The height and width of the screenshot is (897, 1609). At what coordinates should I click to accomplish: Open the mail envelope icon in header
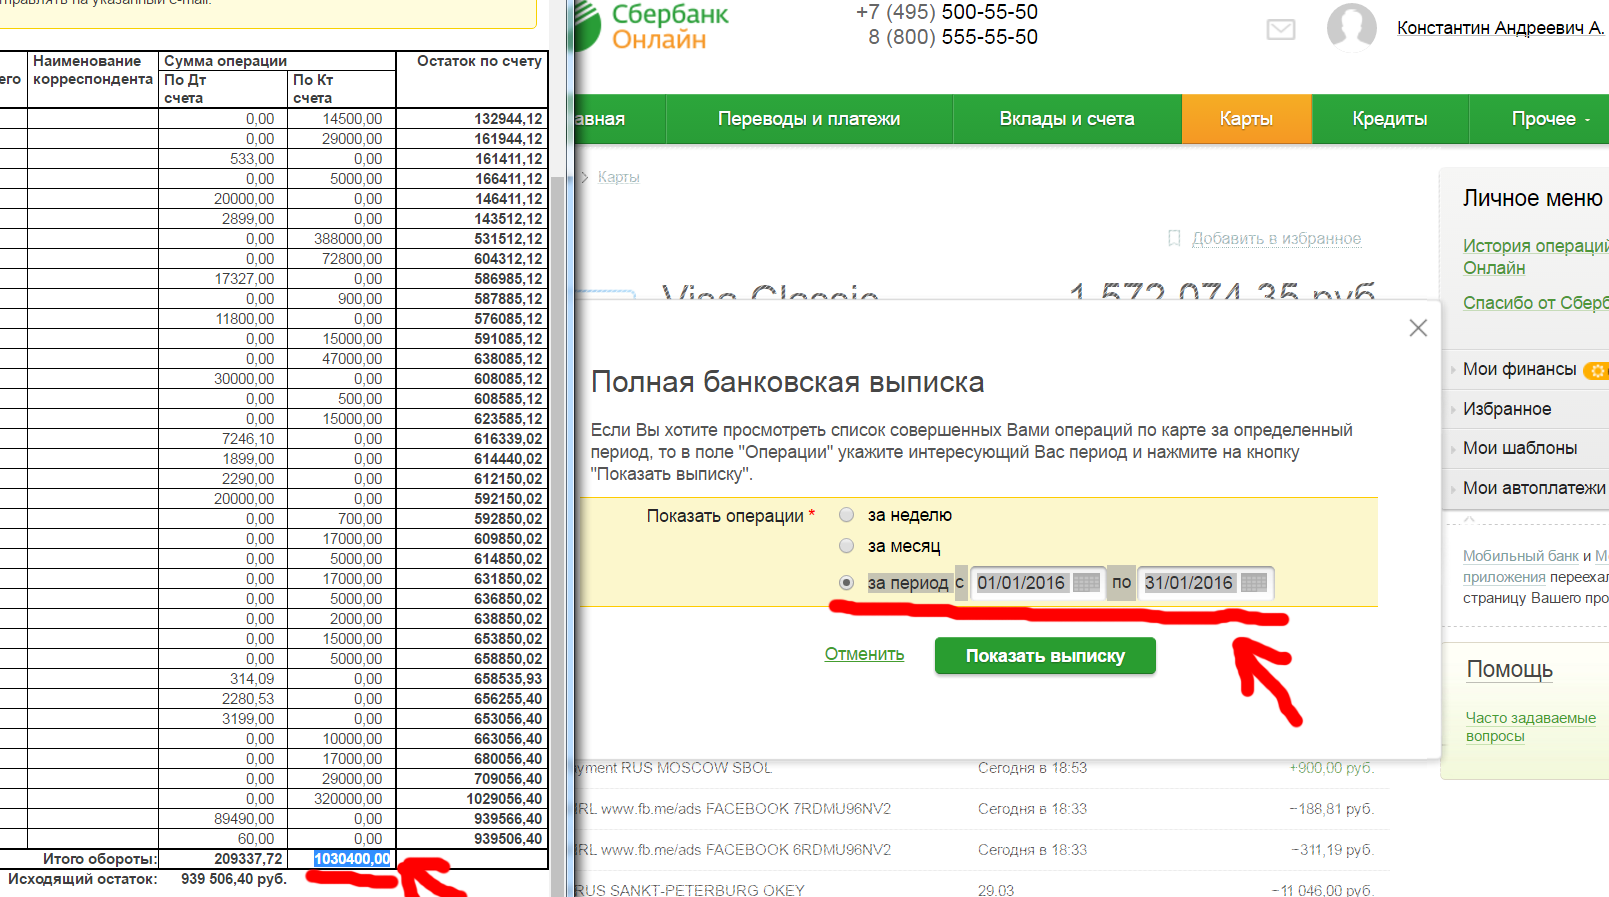[x=1280, y=29]
